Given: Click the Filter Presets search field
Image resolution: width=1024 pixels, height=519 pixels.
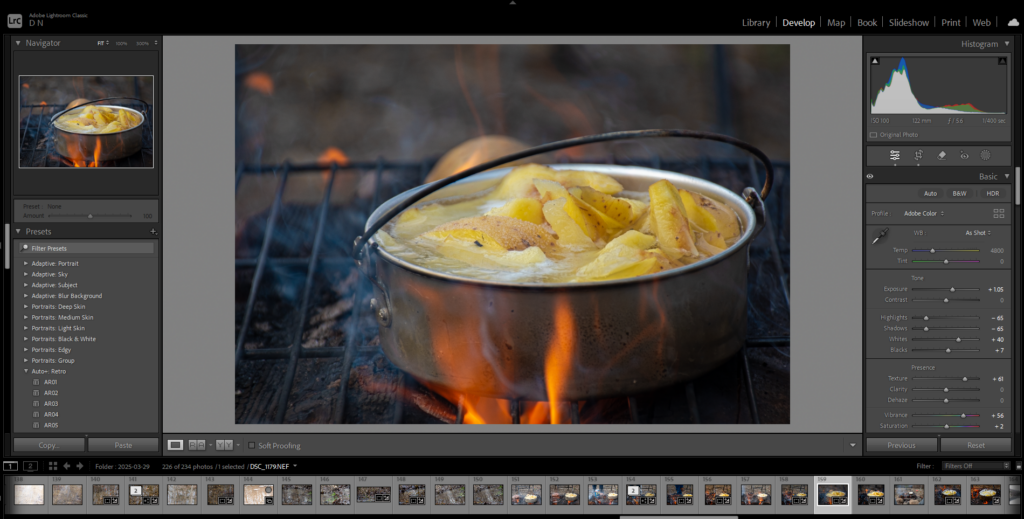Looking at the screenshot, I should (87, 248).
